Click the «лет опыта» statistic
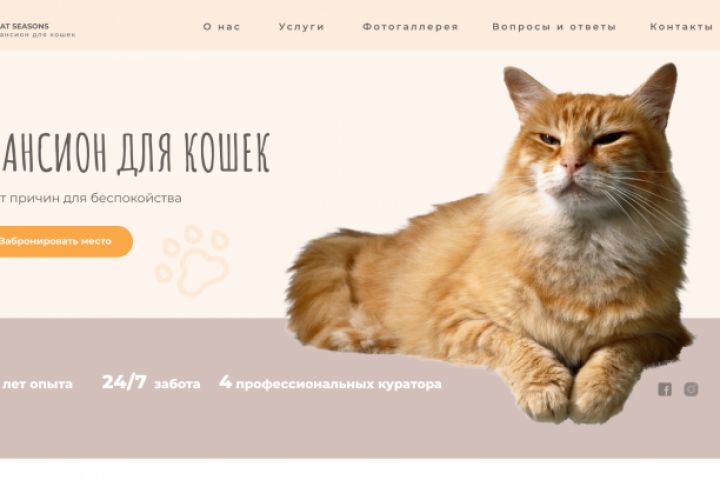This screenshot has width=720, height=480. pyautogui.click(x=36, y=384)
